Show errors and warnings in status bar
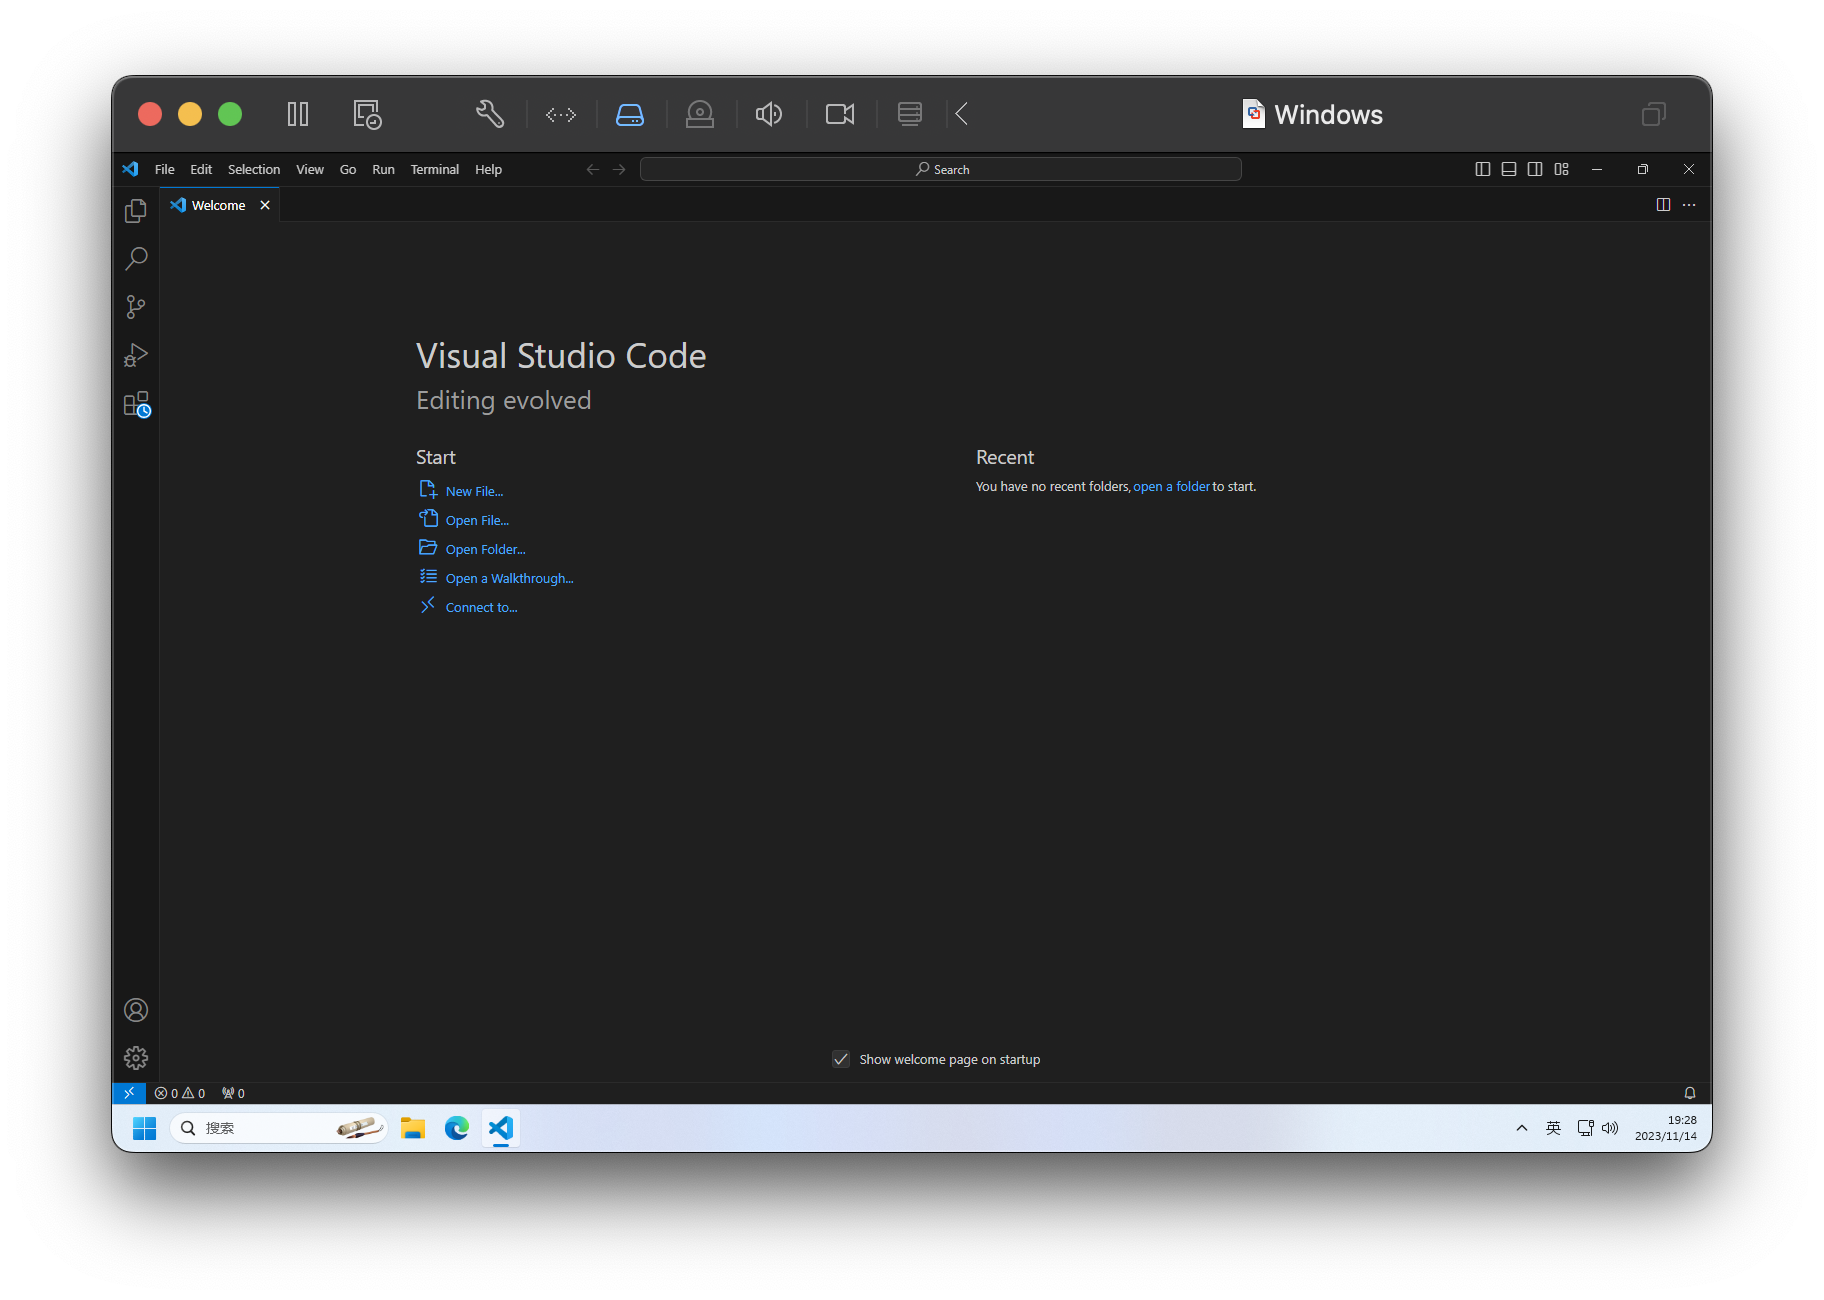 (x=180, y=1093)
